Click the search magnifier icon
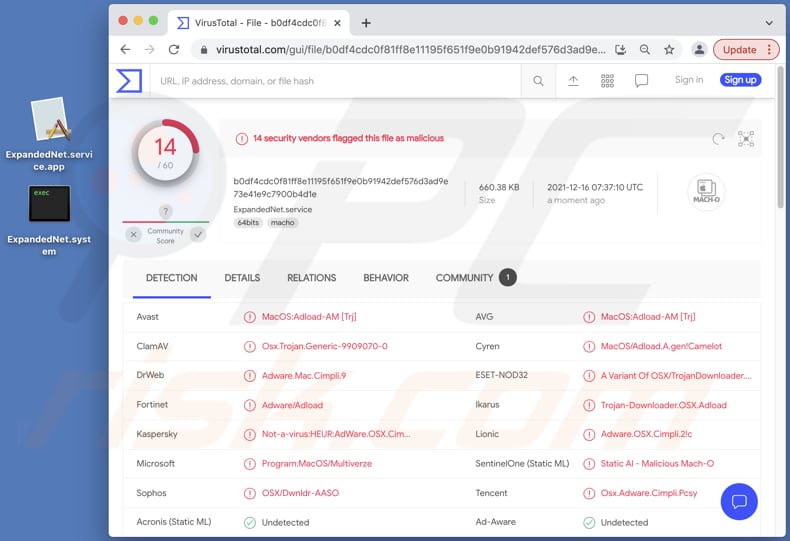790x541 pixels. click(538, 81)
